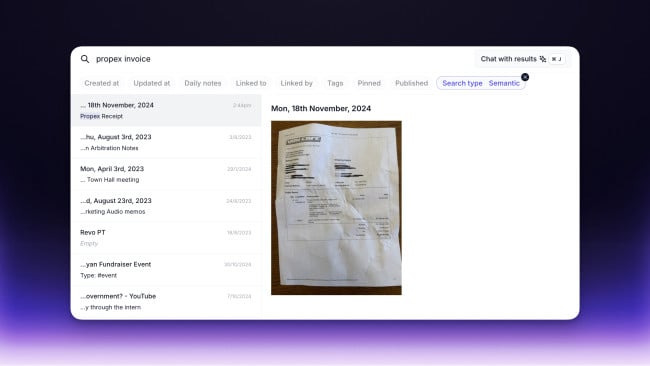The height and width of the screenshot is (366, 650).
Task: Open the Linked to filter
Action: tap(251, 83)
